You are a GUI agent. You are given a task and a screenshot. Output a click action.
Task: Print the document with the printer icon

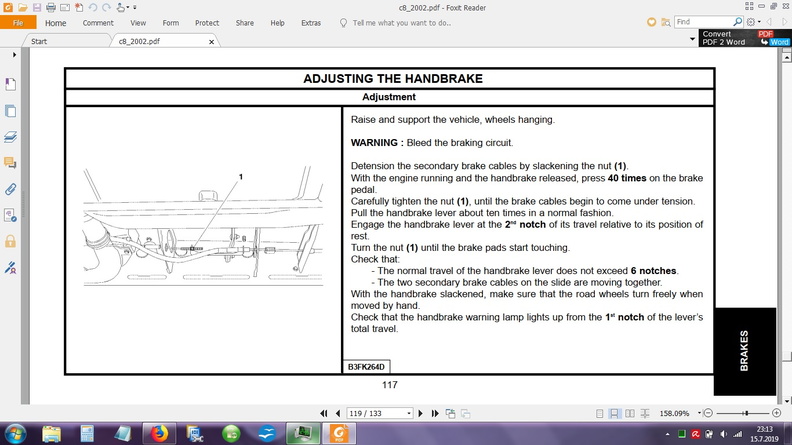coord(51,8)
